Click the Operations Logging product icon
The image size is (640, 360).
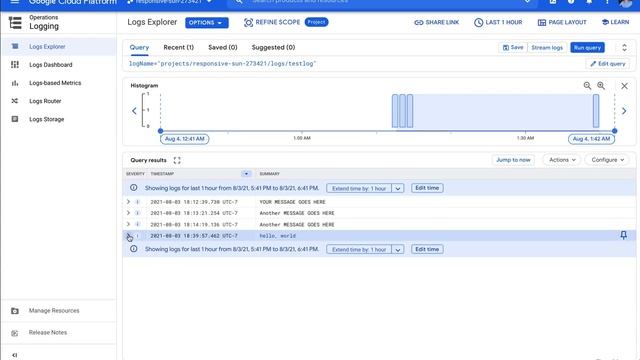click(15, 22)
